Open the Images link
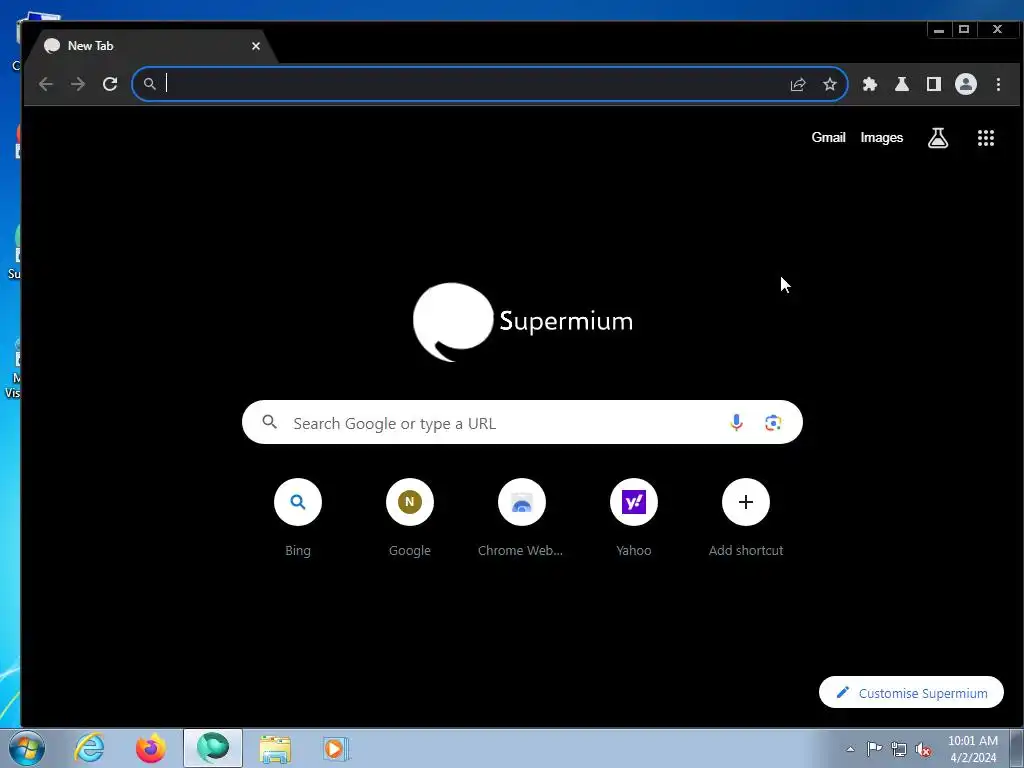 tap(882, 138)
